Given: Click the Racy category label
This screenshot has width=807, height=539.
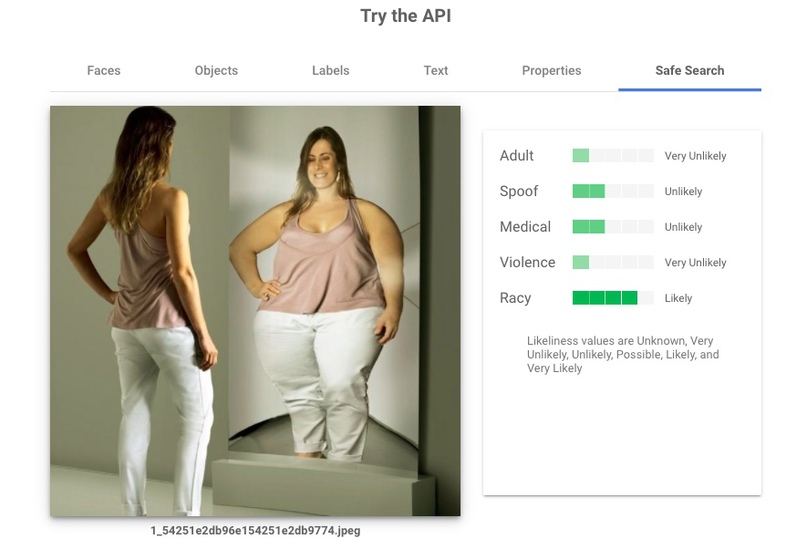Looking at the screenshot, I should pos(515,298).
